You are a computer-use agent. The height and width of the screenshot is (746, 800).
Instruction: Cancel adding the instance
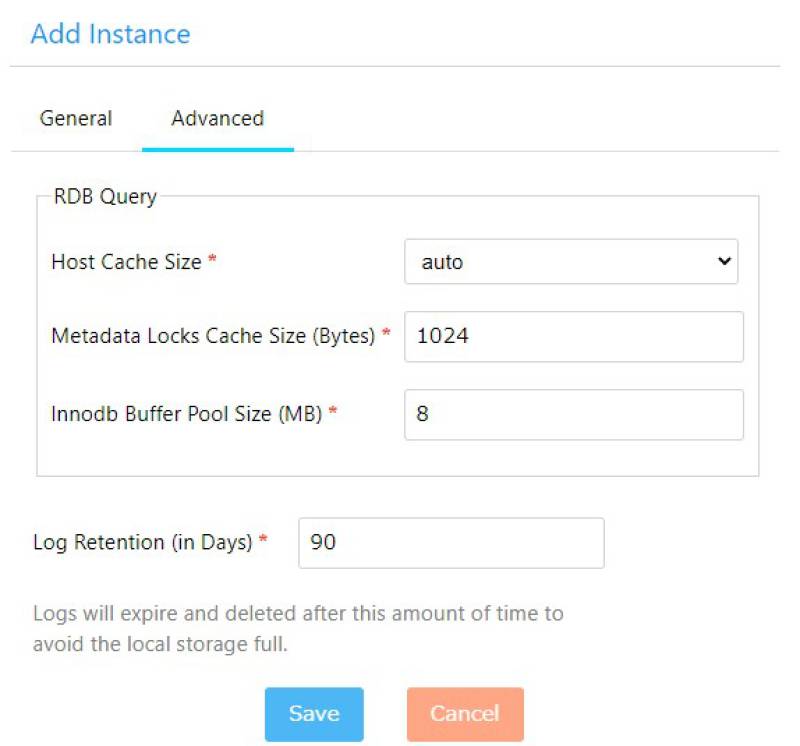point(464,714)
